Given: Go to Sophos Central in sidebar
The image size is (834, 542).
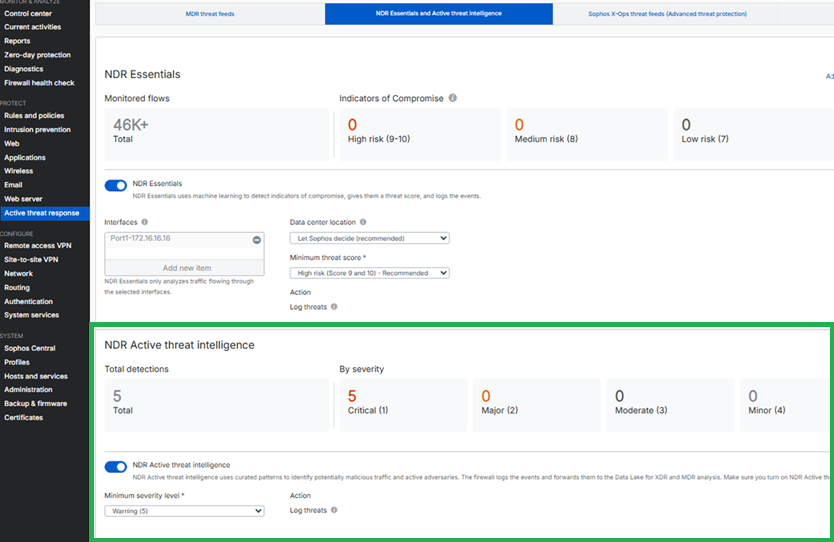Looking at the screenshot, I should 30,348.
